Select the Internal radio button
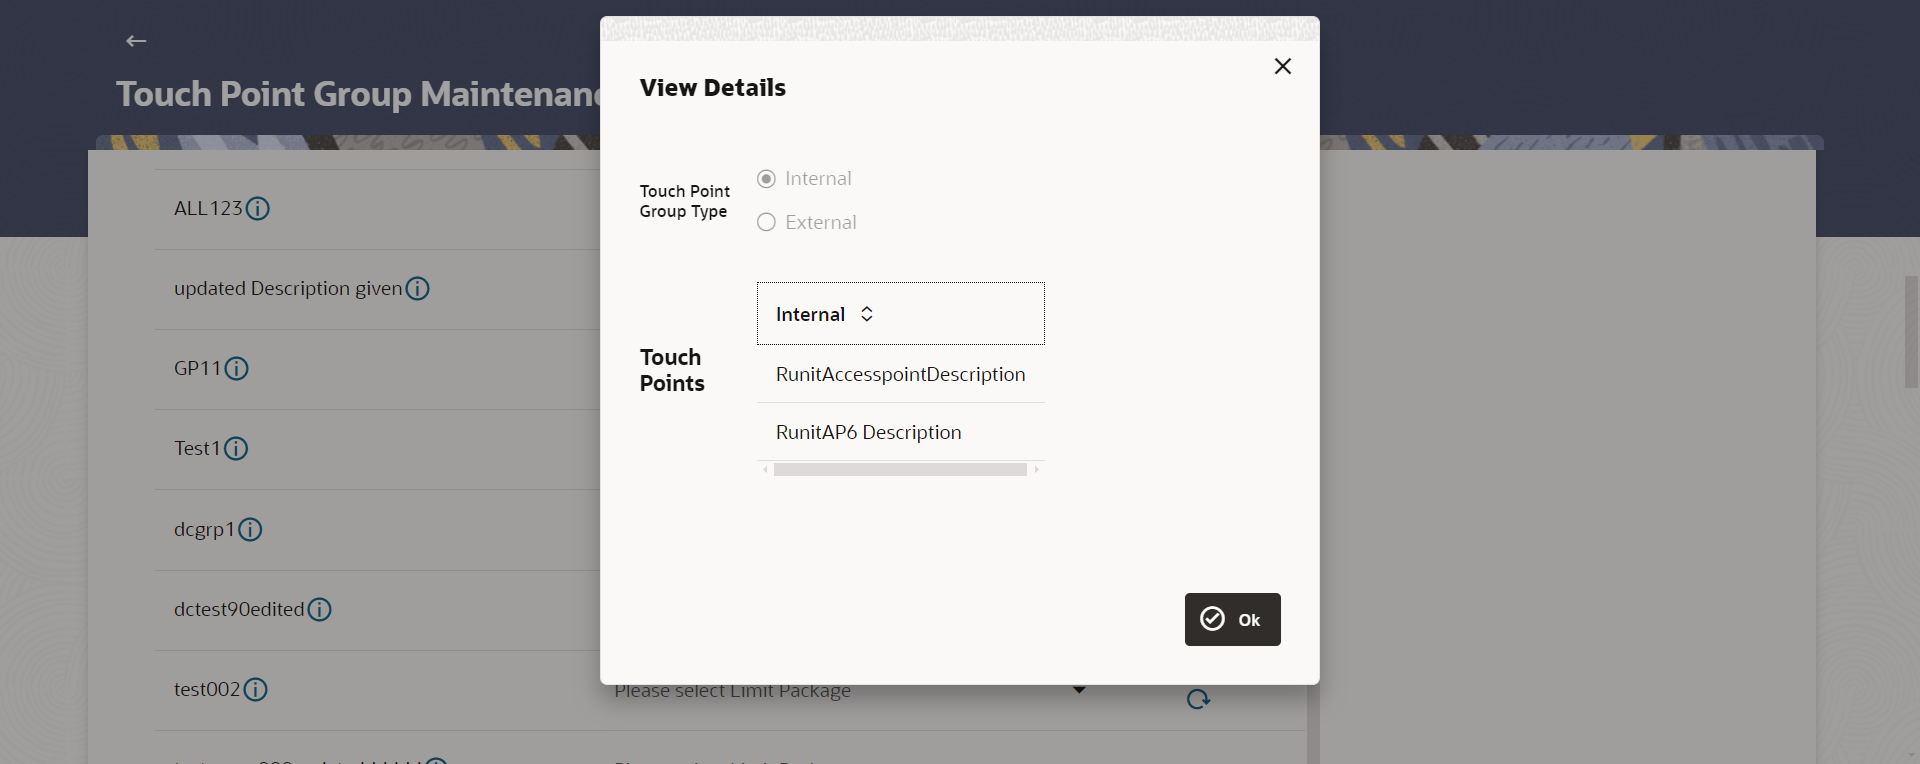This screenshot has width=1920, height=764. click(766, 179)
